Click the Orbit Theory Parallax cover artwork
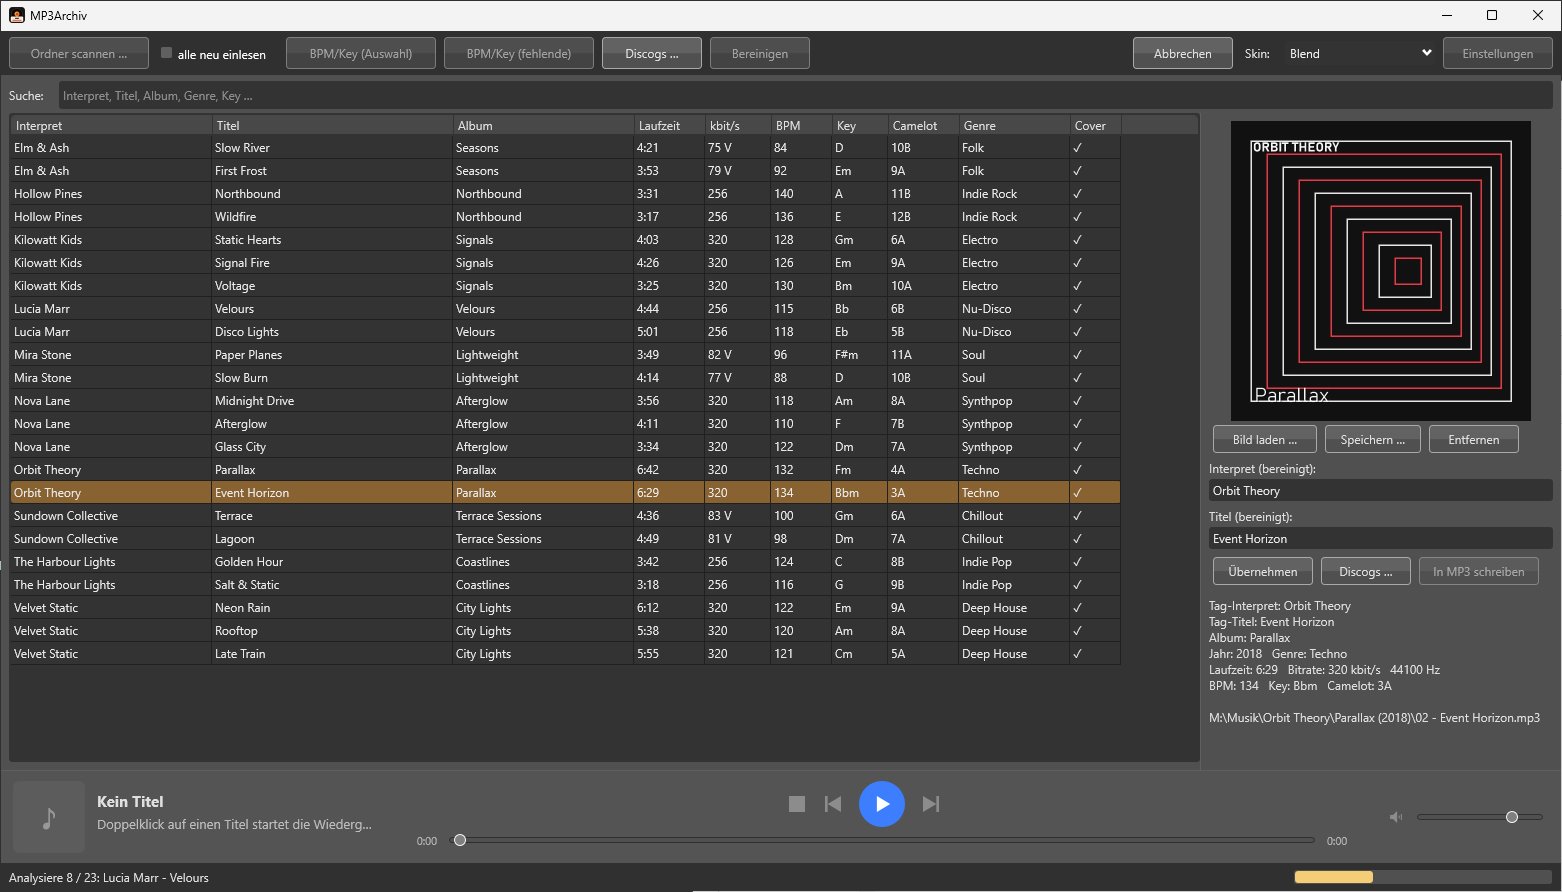 [x=1381, y=271]
